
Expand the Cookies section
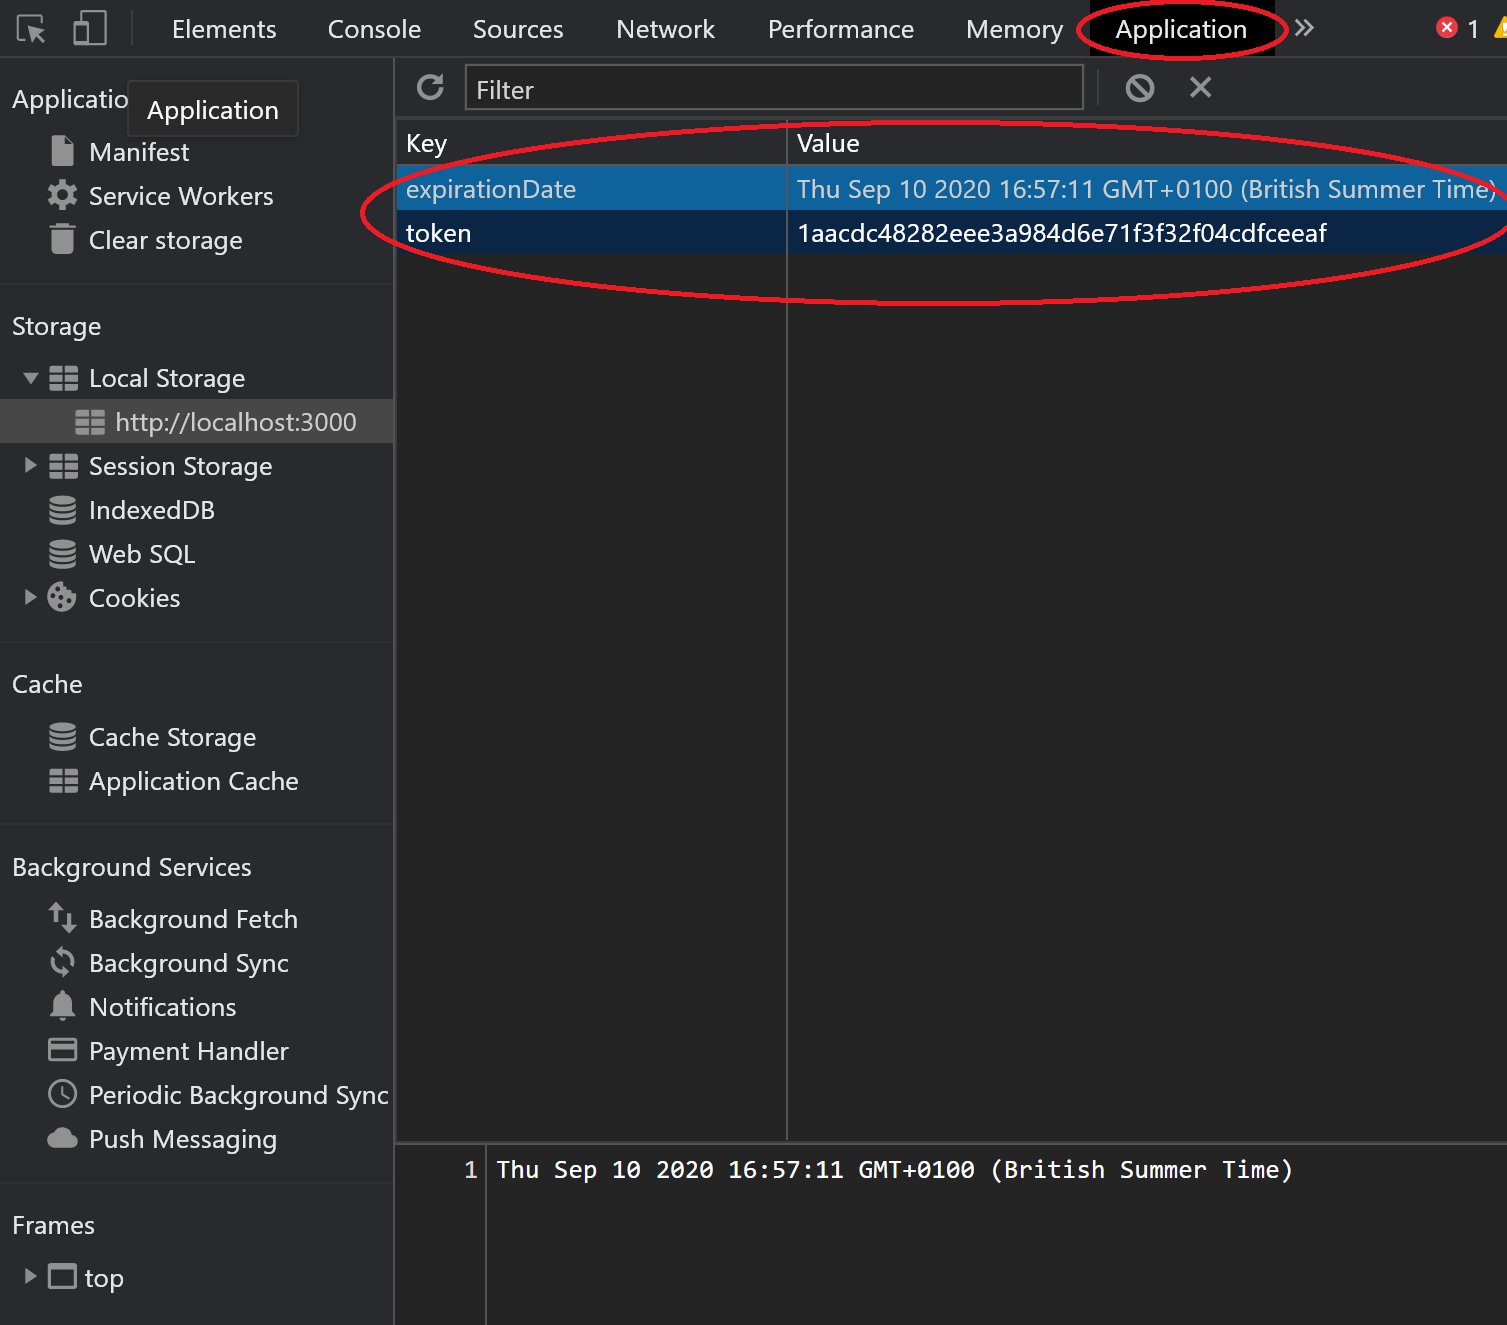(30, 598)
